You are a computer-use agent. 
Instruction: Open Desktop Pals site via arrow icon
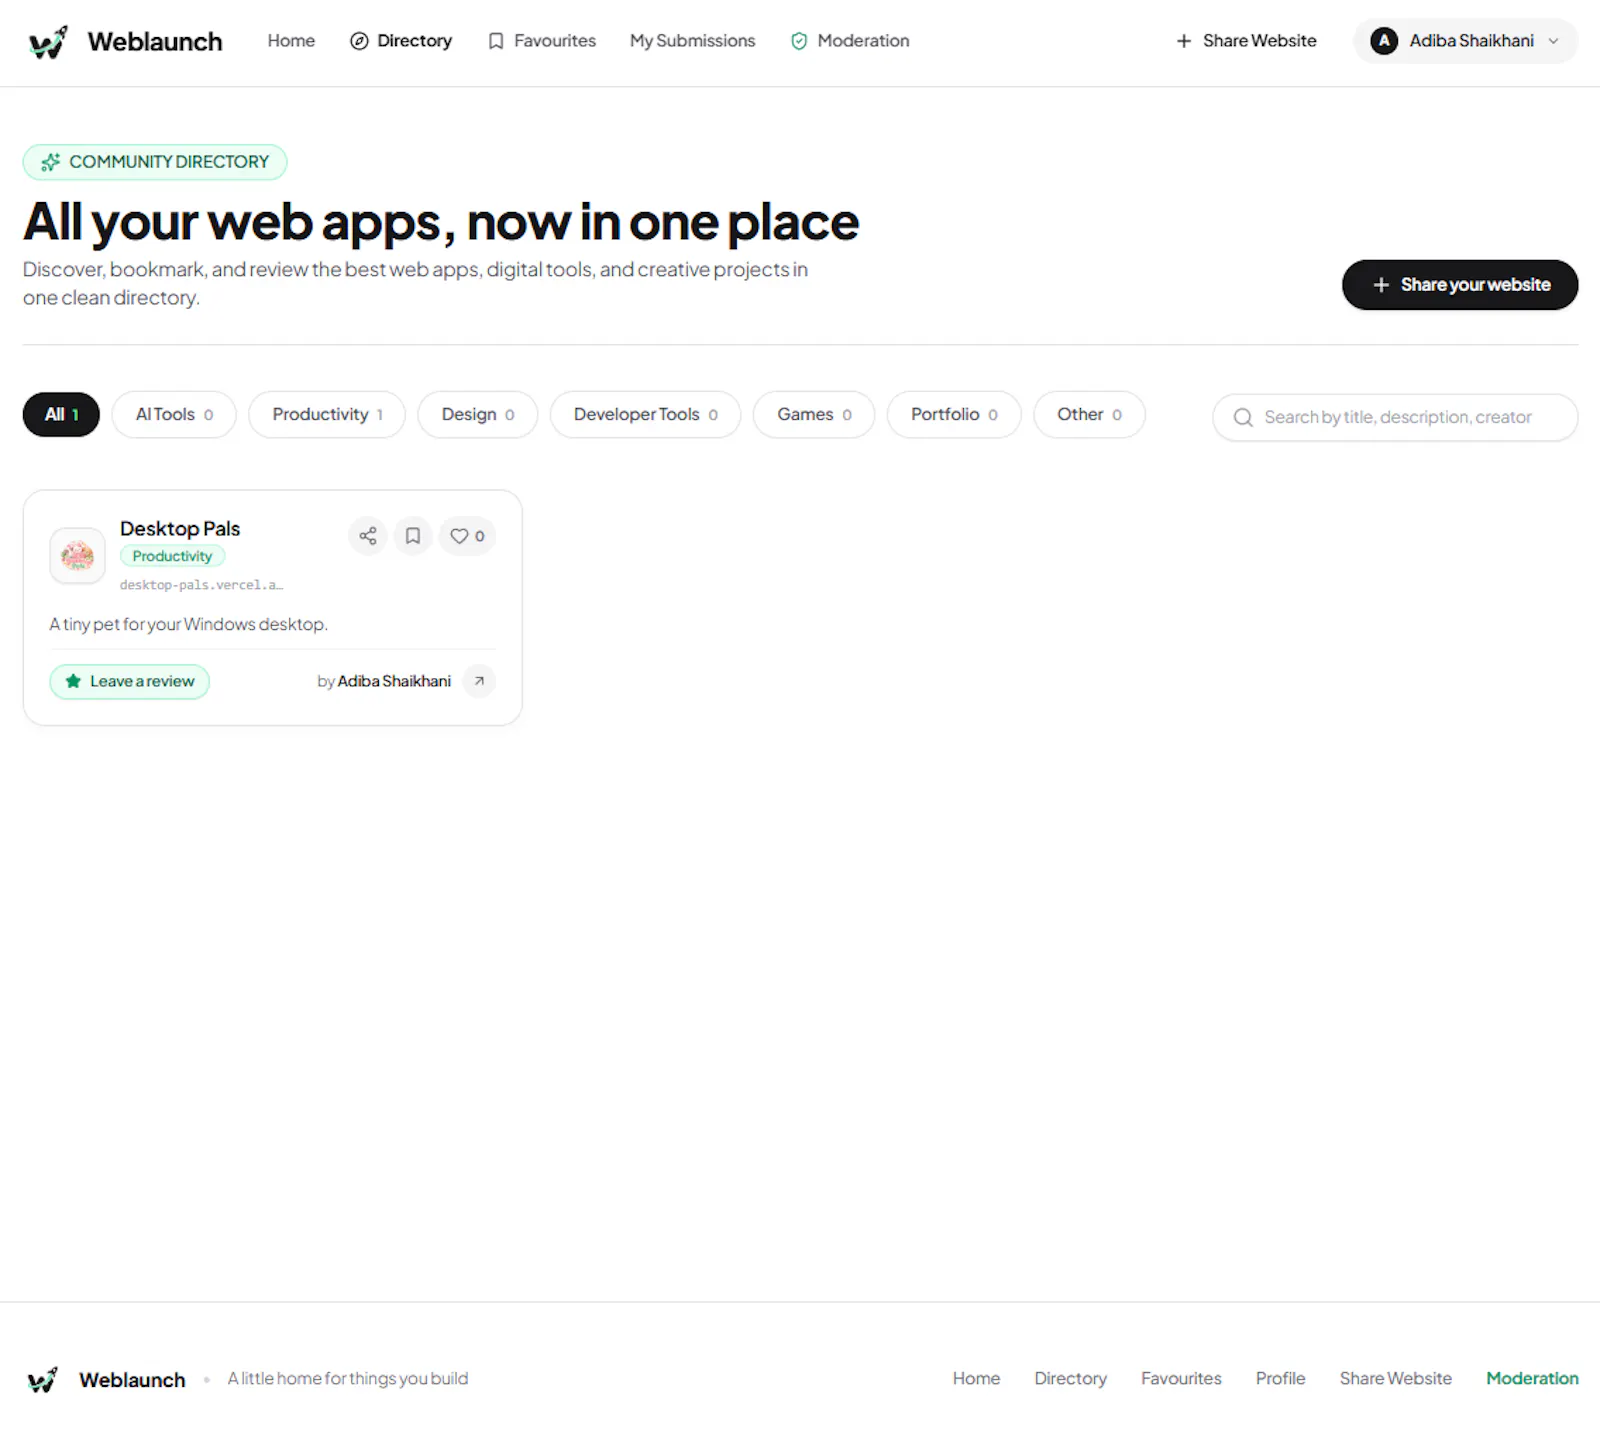point(479,681)
